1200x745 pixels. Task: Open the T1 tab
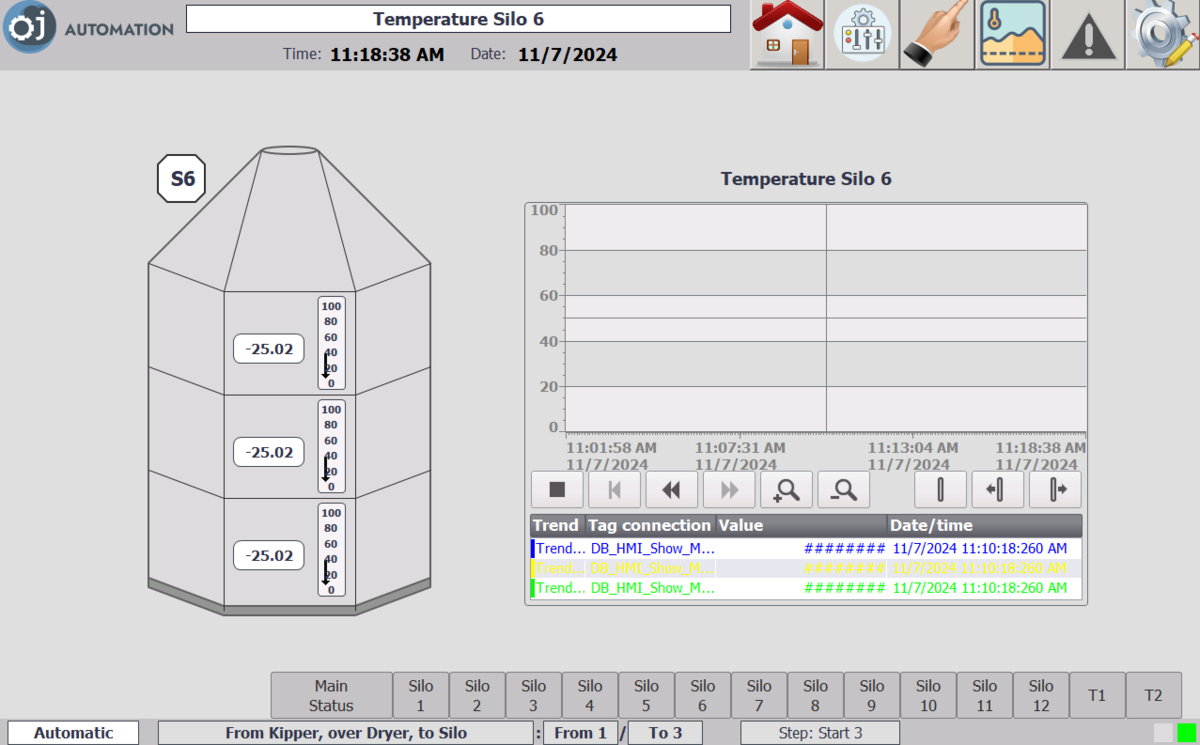pos(1097,695)
